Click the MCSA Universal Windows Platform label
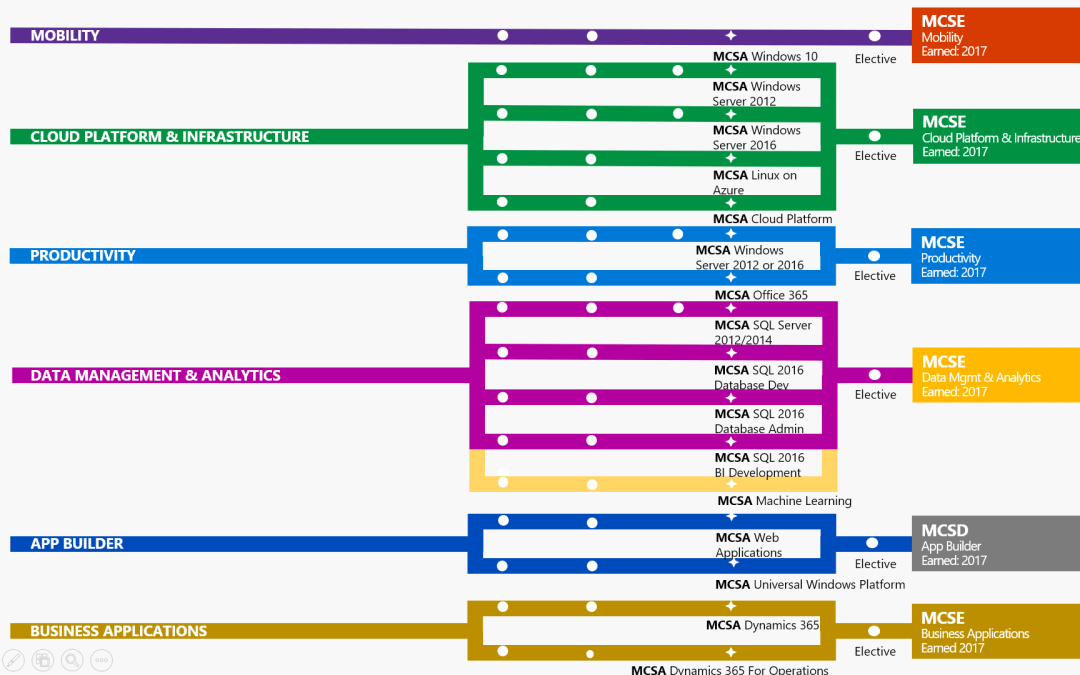Image resolution: width=1080 pixels, height=675 pixels. pyautogui.click(x=810, y=585)
